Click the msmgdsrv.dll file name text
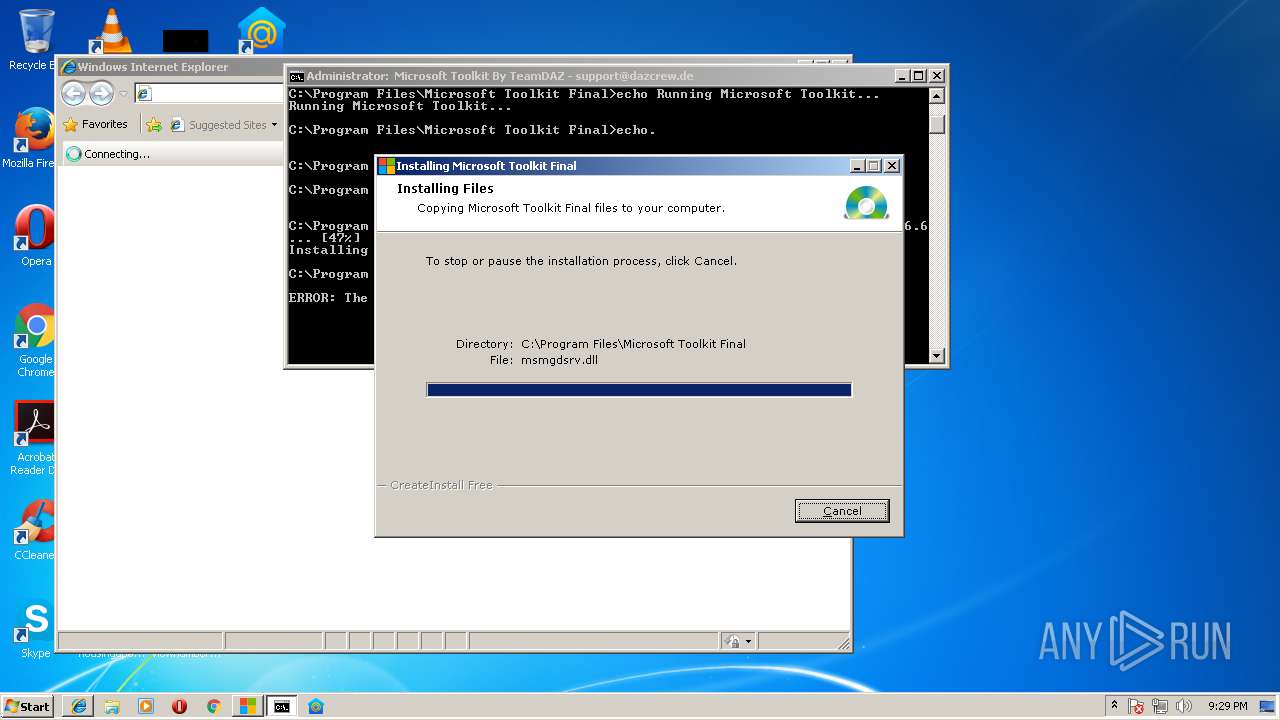1280x720 pixels. (x=559, y=360)
